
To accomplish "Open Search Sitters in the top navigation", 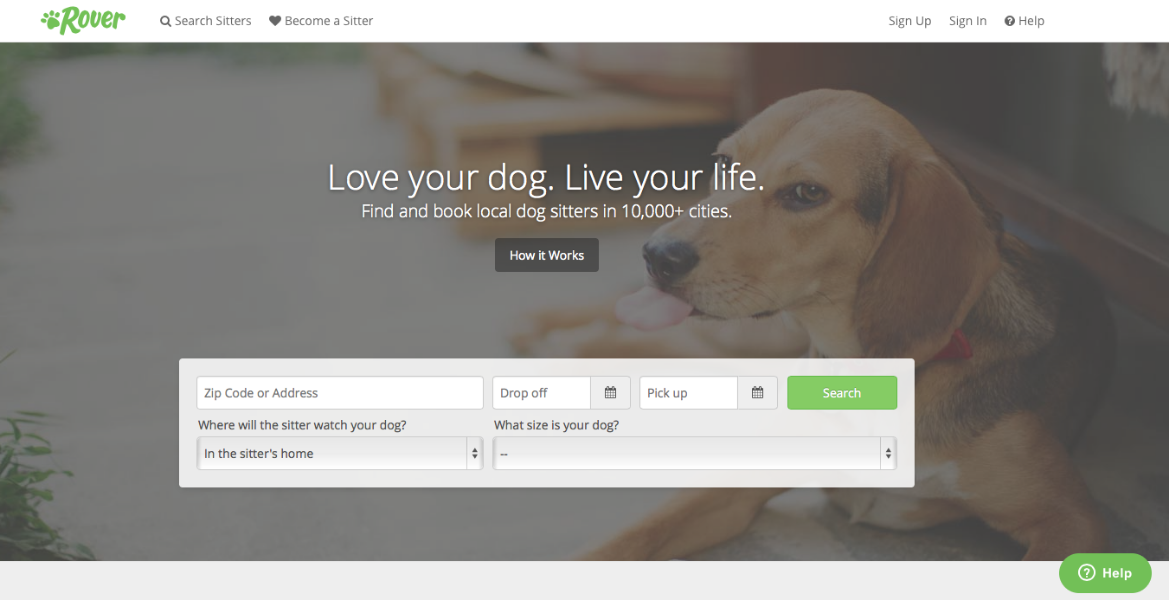I will click(x=206, y=21).
